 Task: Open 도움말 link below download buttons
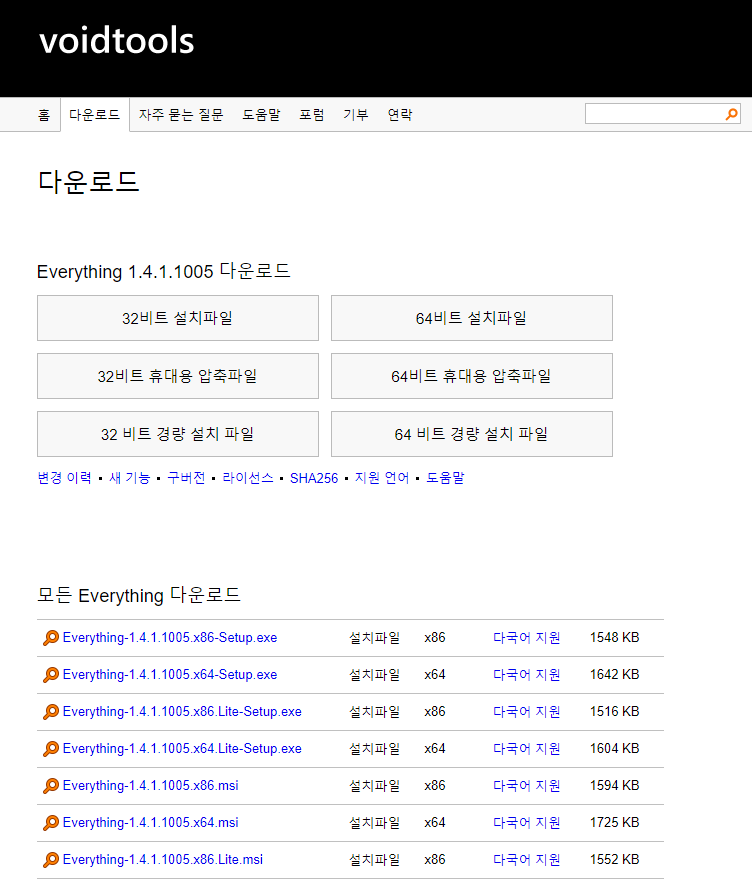tap(445, 478)
